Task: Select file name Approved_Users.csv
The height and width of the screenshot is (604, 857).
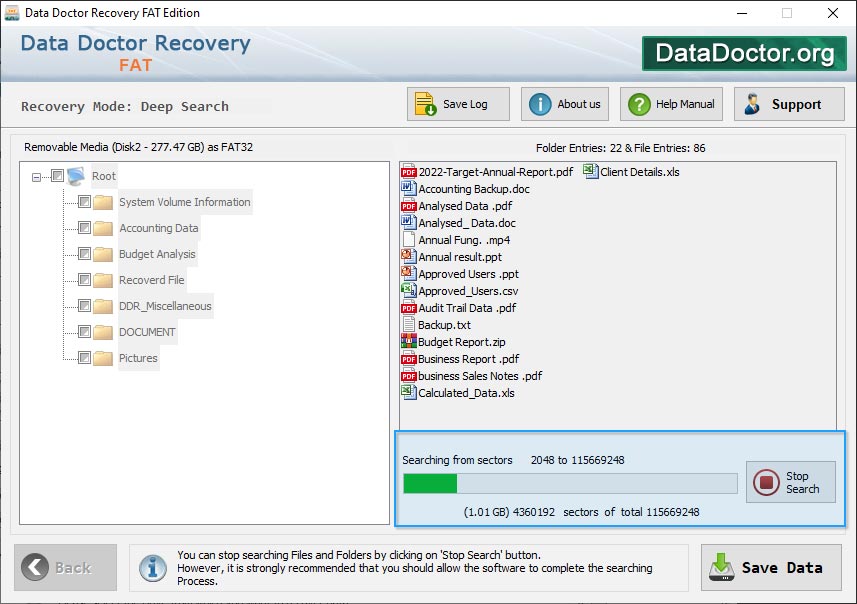Action: click(468, 291)
